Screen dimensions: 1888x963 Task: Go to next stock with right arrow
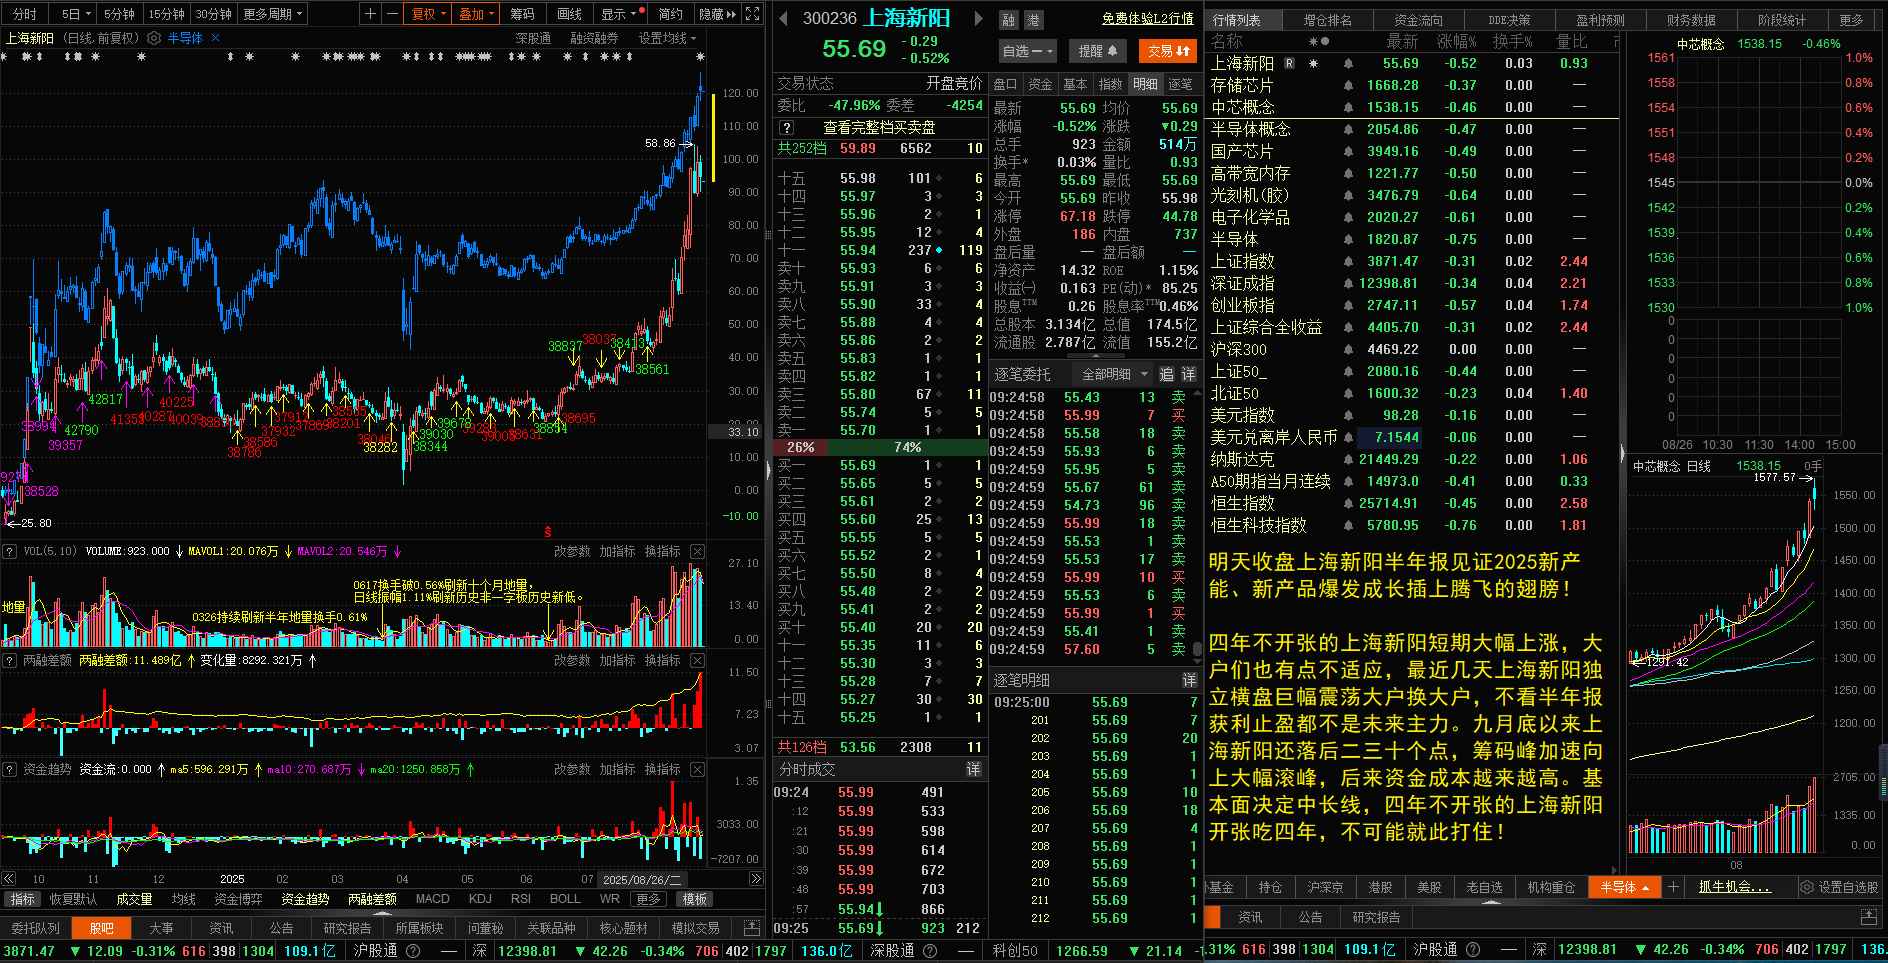coord(978,19)
